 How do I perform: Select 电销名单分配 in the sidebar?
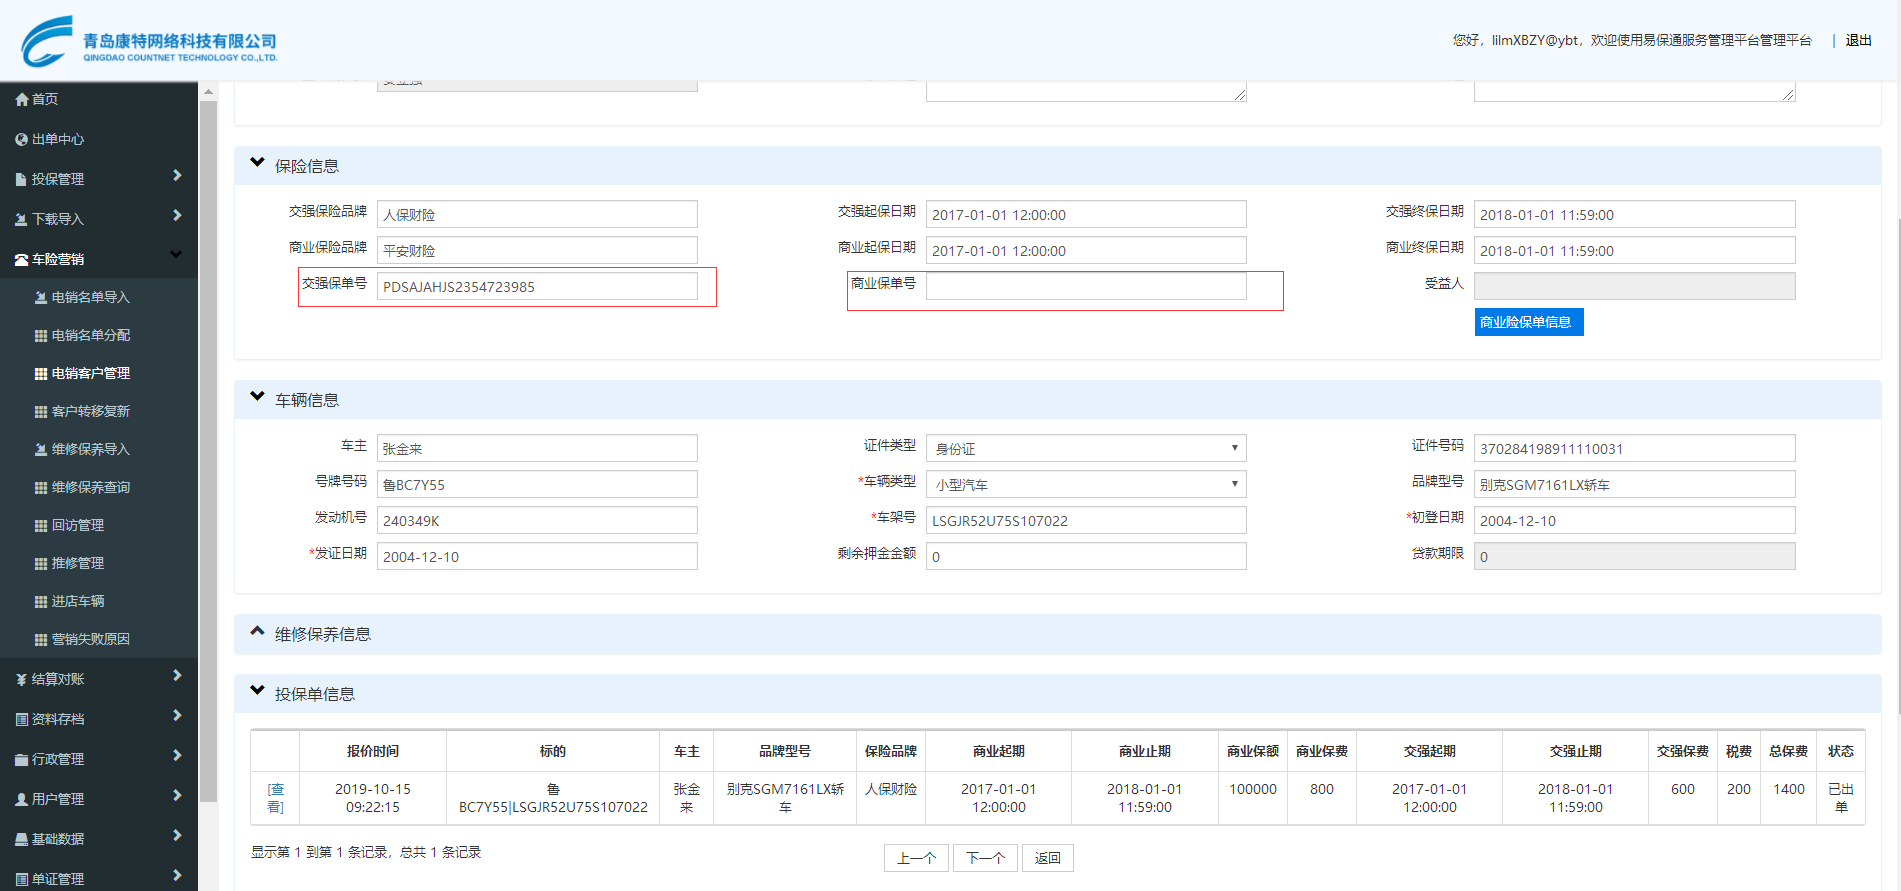[91, 335]
